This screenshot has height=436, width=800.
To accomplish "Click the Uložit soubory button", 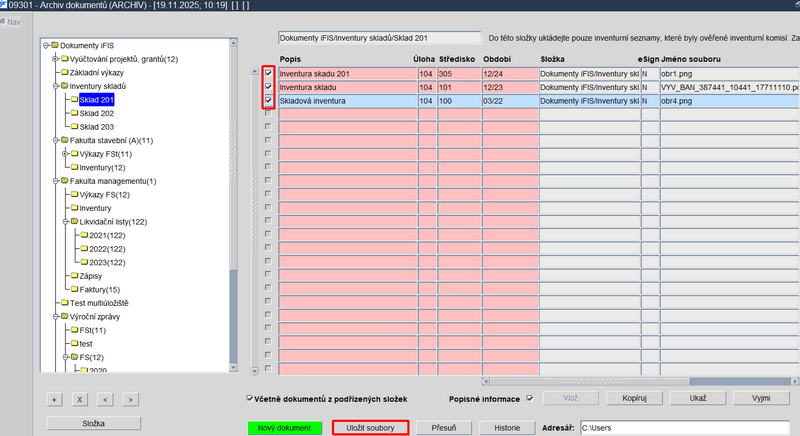I will pyautogui.click(x=370, y=428).
